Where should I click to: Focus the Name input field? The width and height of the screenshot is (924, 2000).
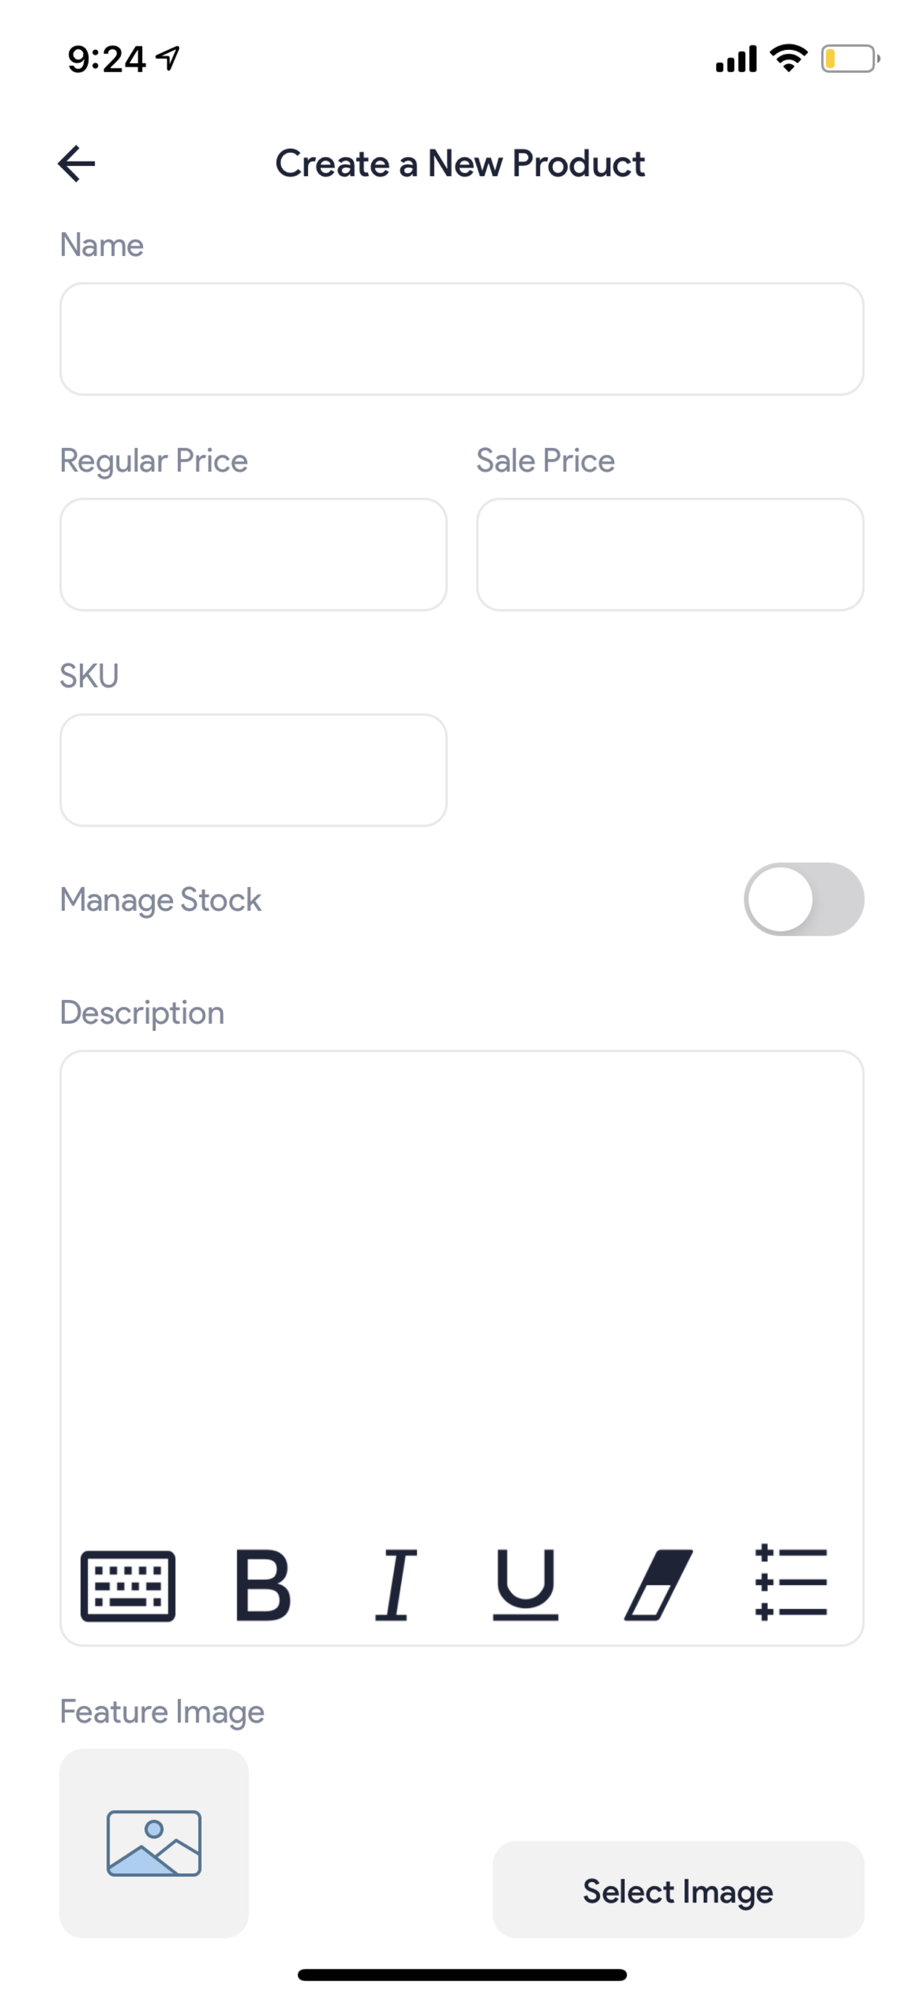point(462,339)
